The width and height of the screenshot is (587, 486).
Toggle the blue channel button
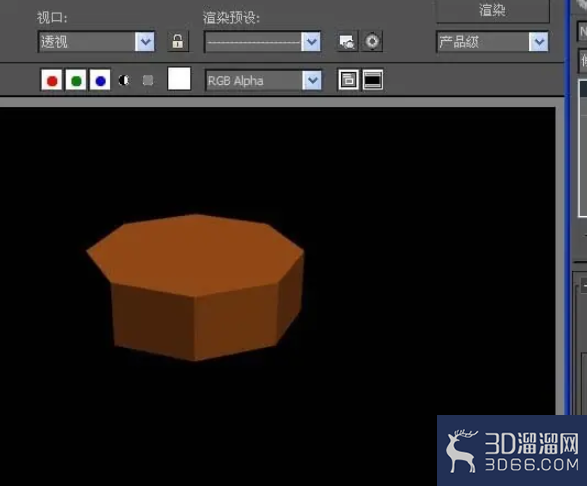100,80
